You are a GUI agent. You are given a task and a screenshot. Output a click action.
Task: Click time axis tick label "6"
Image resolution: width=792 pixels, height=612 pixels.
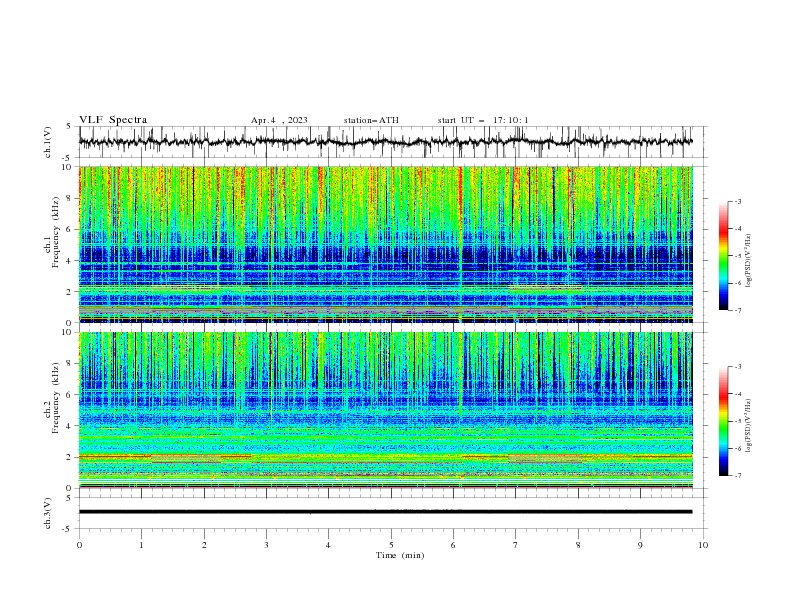(x=453, y=545)
